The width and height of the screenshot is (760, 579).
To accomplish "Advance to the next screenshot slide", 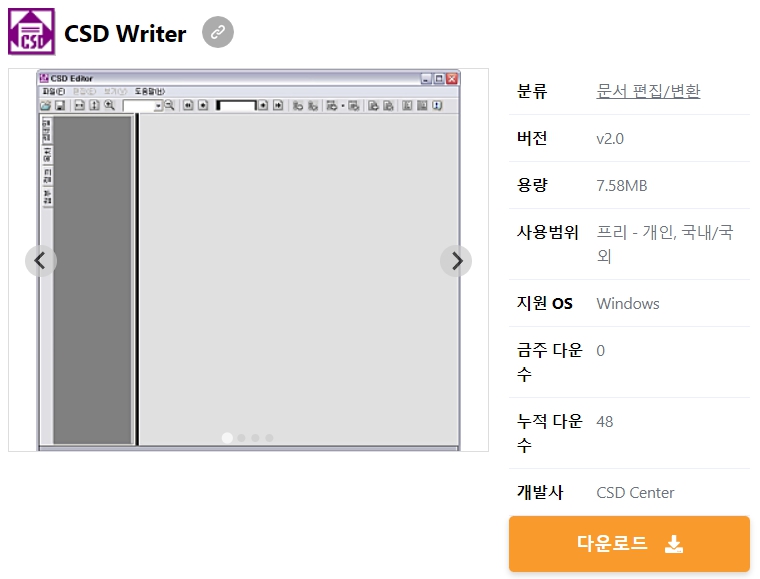I will tap(456, 261).
